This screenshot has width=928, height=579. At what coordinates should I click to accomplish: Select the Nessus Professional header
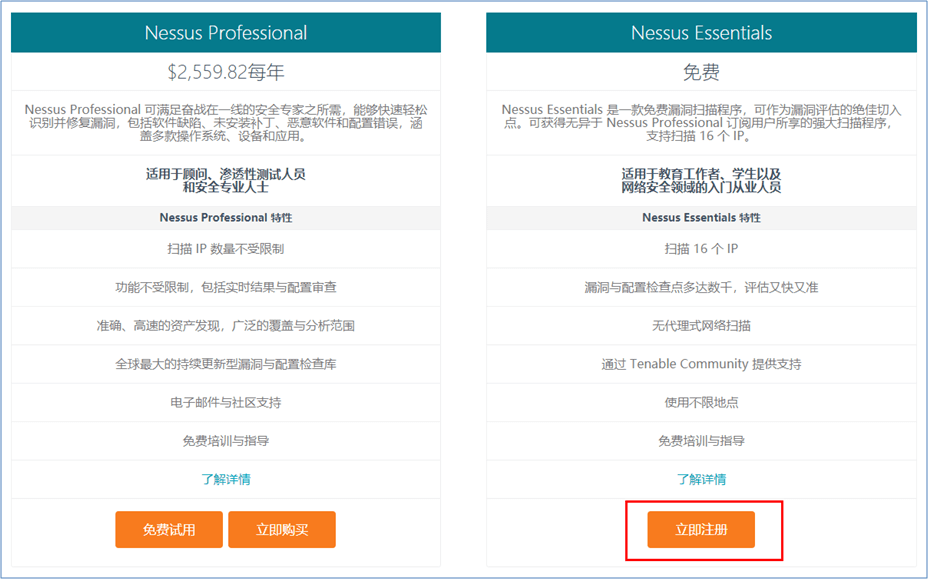coord(225,33)
